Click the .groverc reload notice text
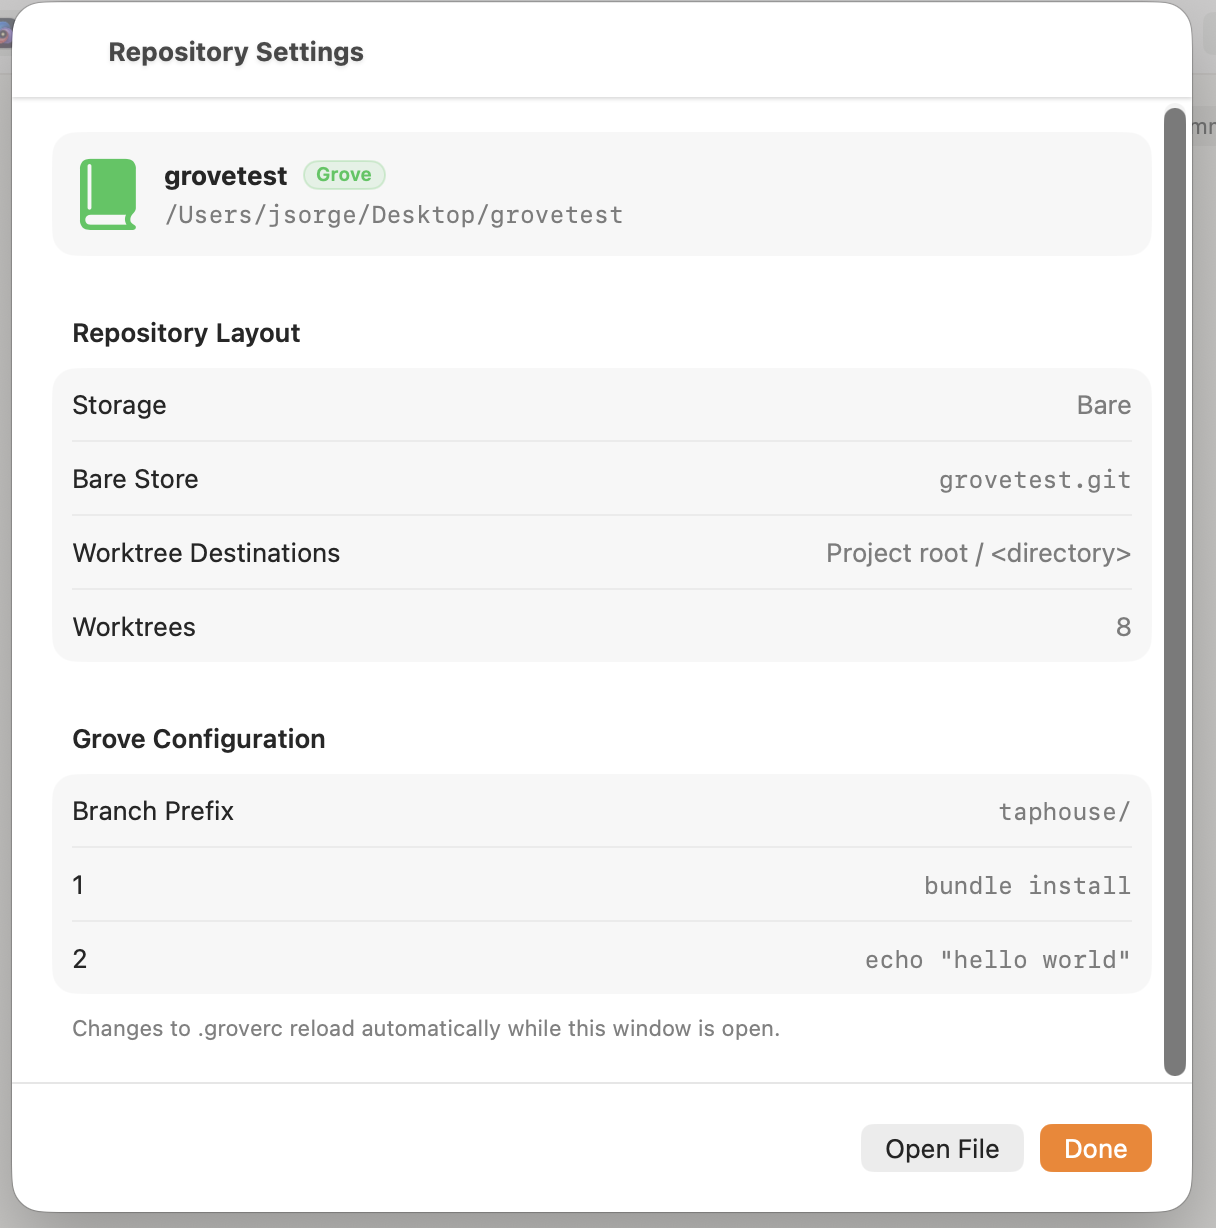This screenshot has width=1216, height=1228. 426,1028
